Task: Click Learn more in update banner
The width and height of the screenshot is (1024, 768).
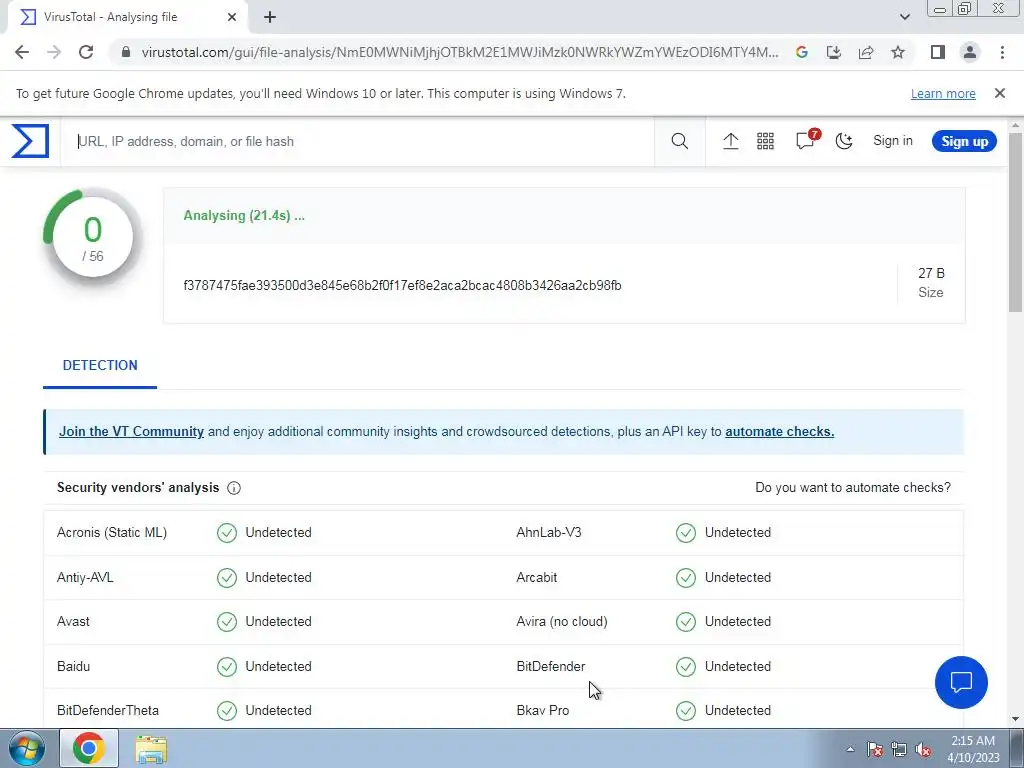Action: [943, 93]
